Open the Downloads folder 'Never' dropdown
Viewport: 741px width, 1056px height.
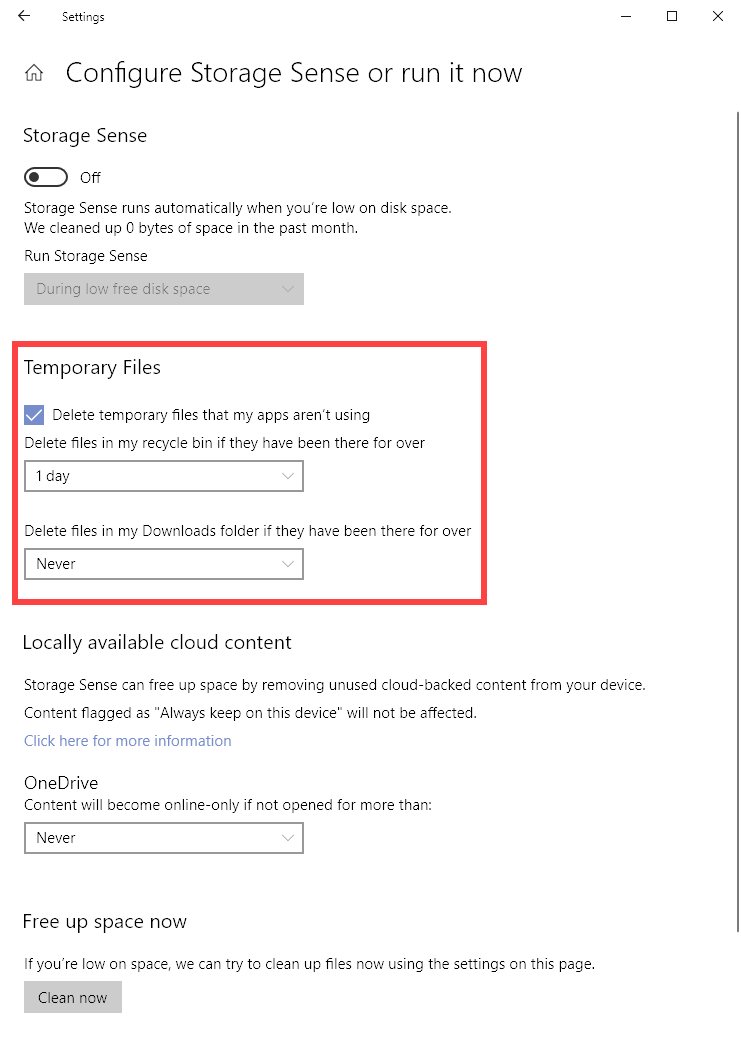[x=164, y=564]
